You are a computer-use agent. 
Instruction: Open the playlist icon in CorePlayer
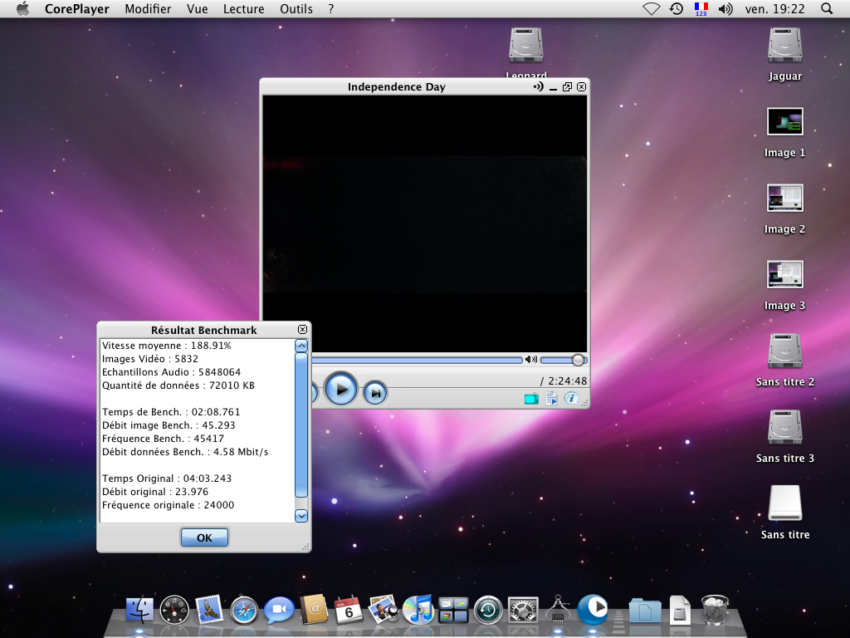(x=551, y=398)
